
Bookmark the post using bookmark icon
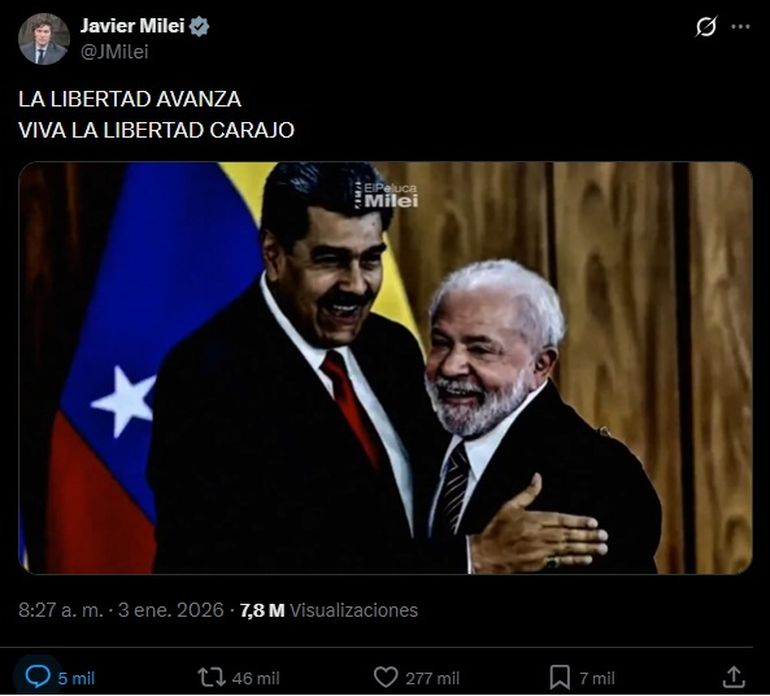click(559, 678)
